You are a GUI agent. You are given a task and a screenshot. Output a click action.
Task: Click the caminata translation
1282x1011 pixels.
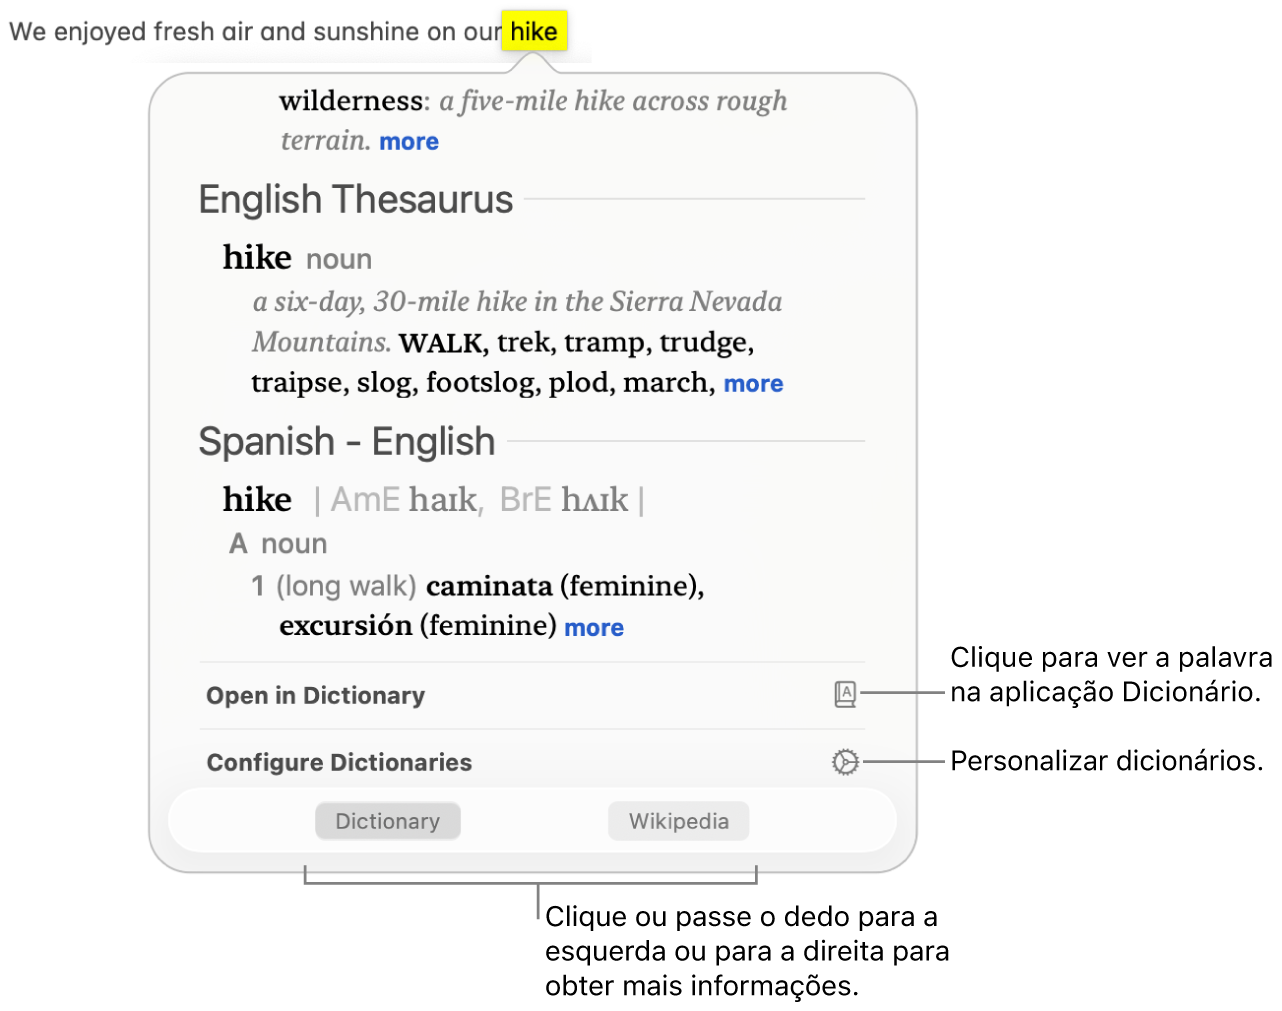tap(490, 586)
